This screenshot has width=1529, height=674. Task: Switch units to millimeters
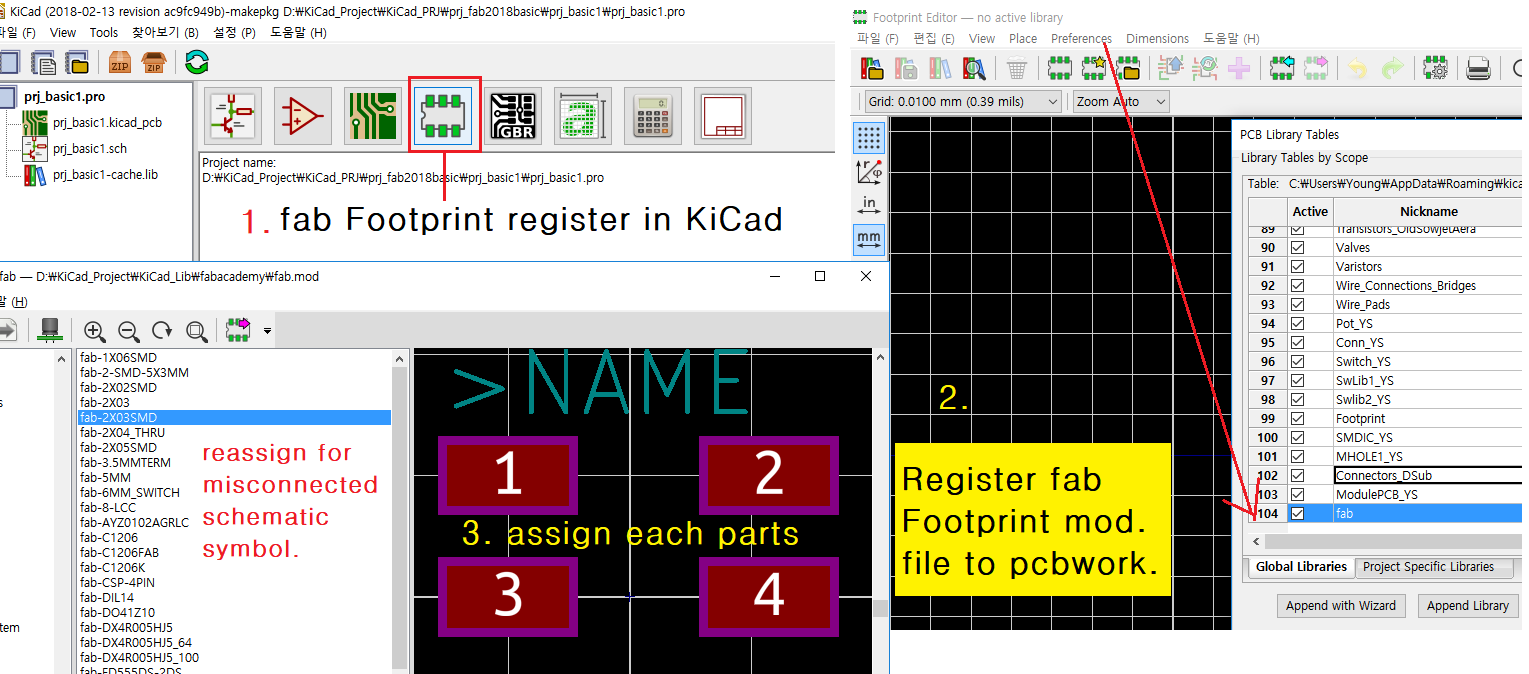(x=869, y=239)
